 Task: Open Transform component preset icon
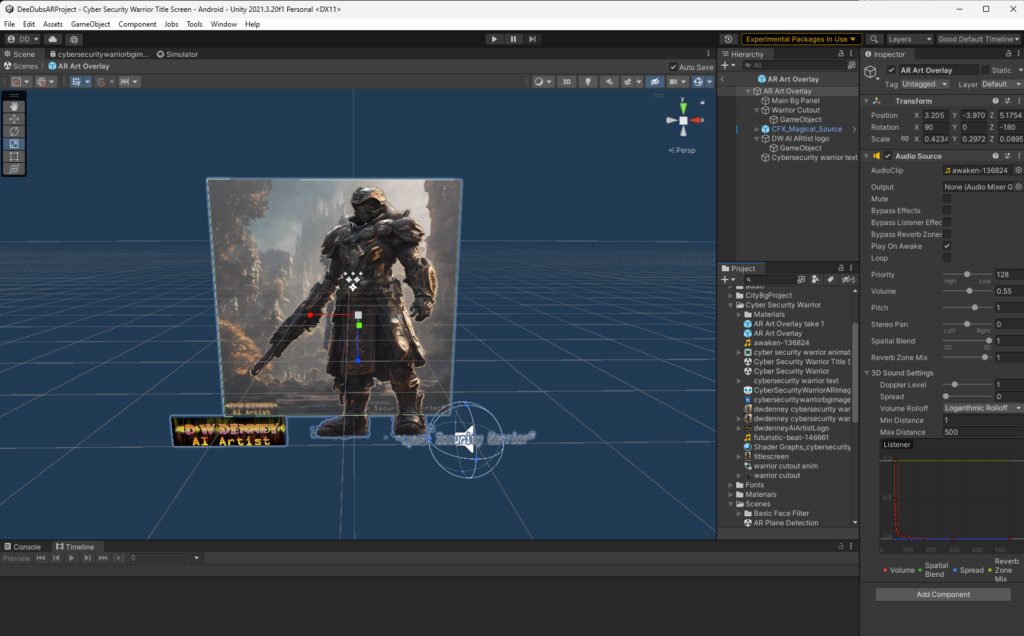(1007, 101)
